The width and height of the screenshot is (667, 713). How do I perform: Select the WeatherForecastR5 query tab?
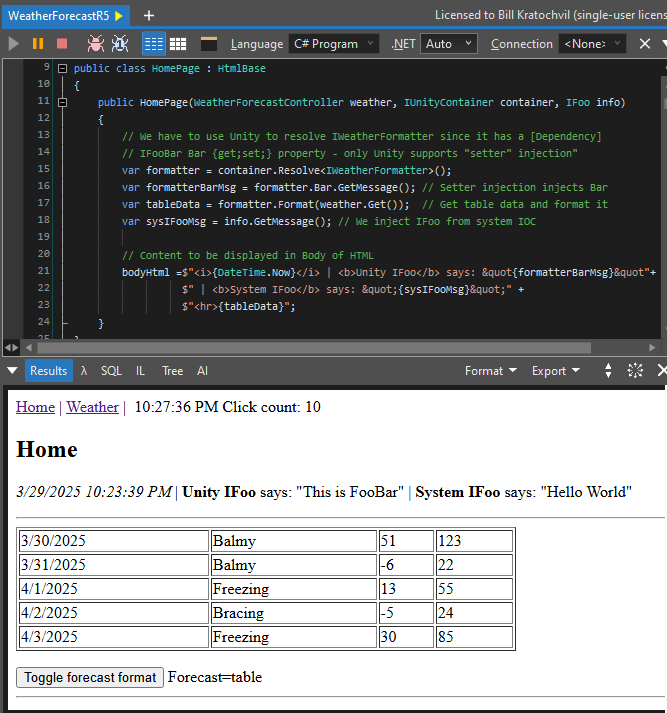click(66, 16)
